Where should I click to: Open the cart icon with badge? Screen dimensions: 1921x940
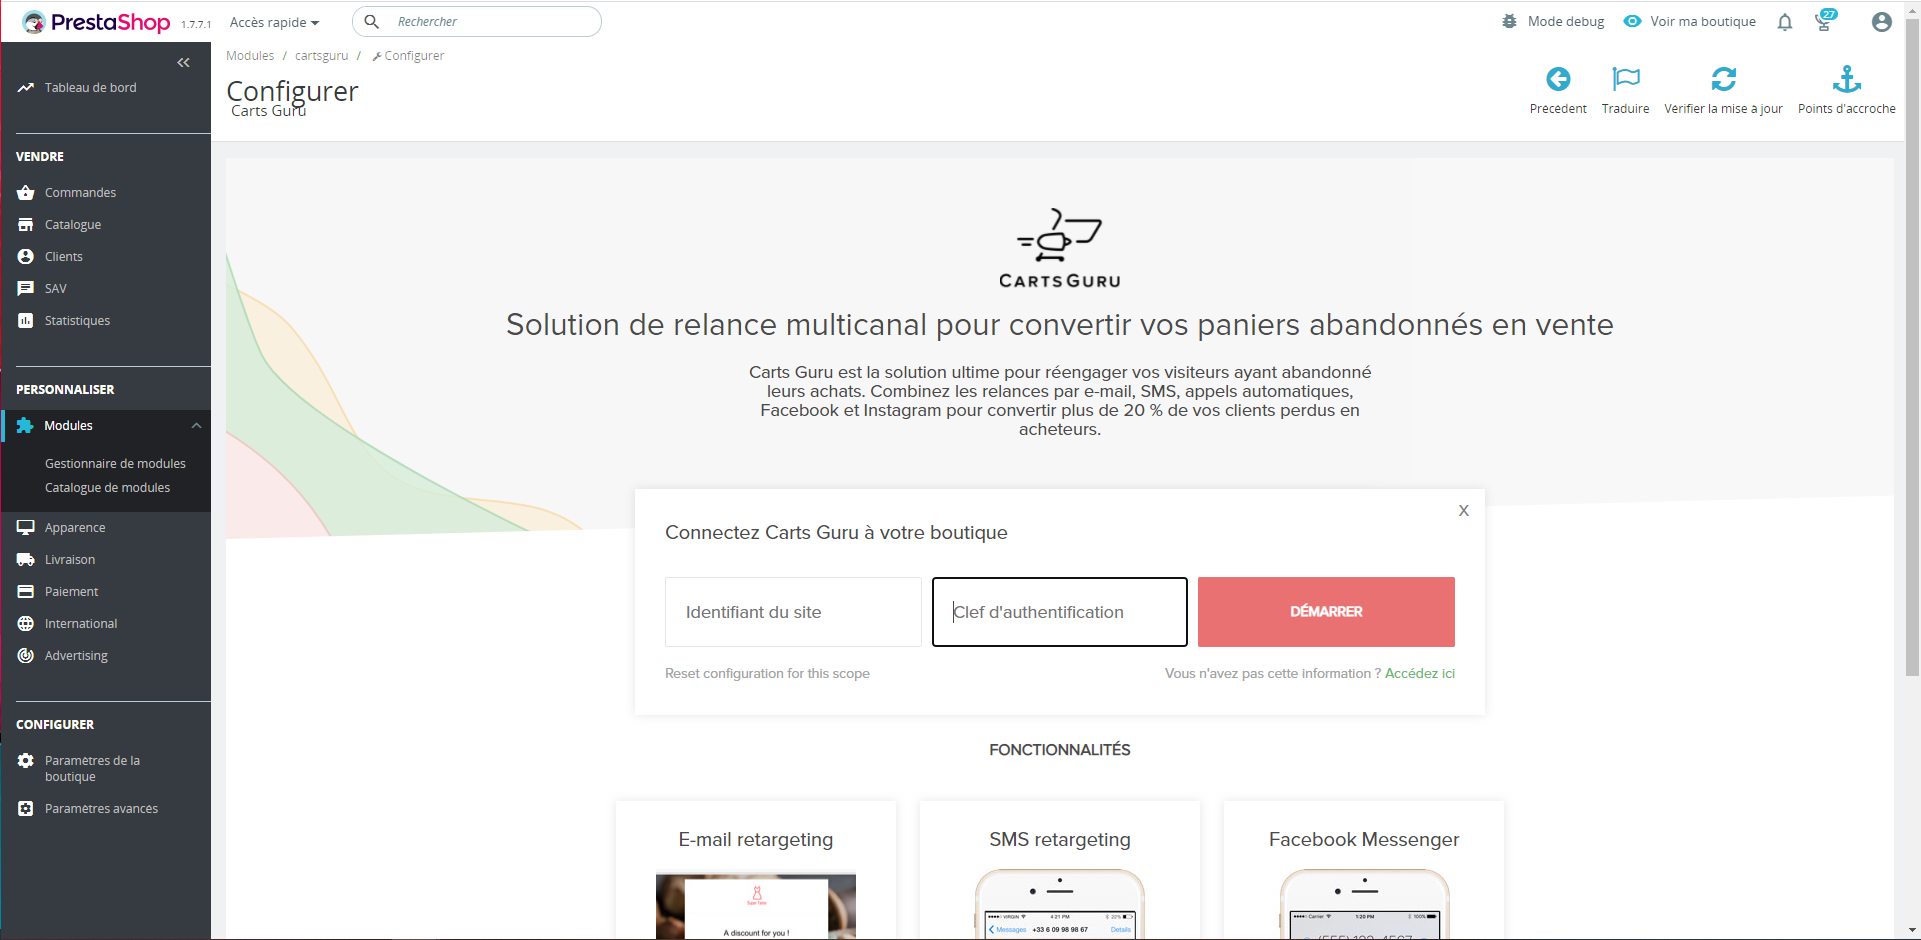tap(1825, 21)
